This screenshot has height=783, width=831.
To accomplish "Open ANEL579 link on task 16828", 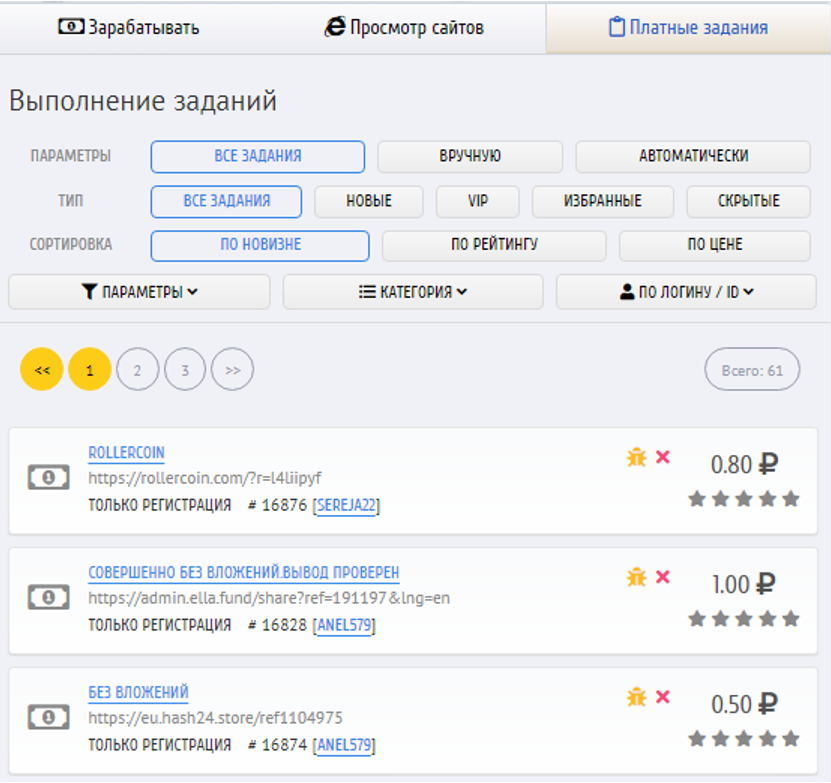I will (x=344, y=625).
